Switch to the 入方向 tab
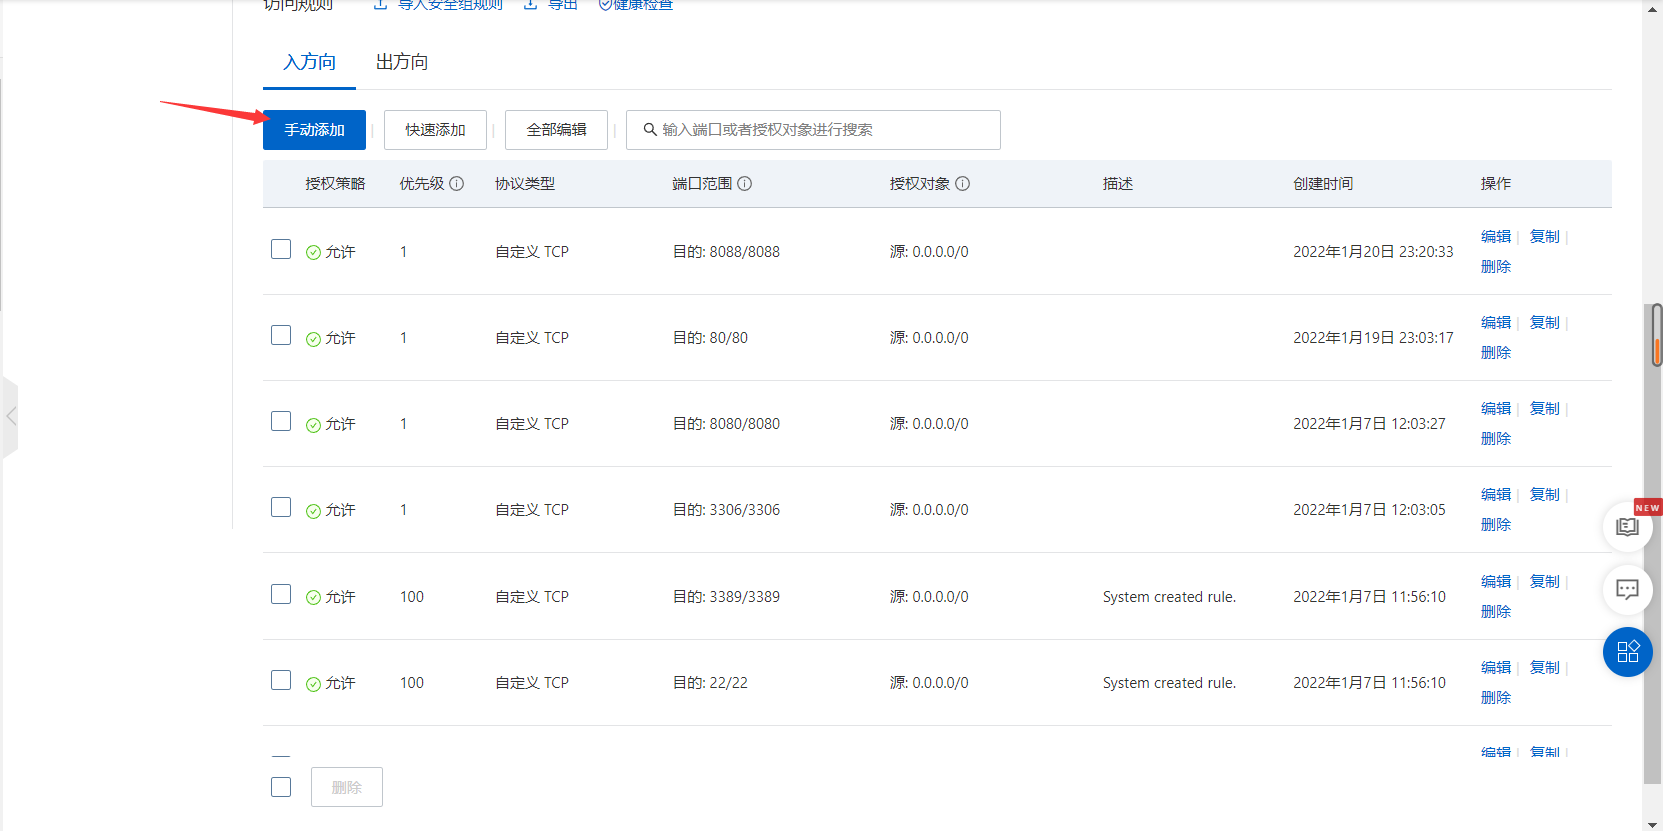Image resolution: width=1663 pixels, height=831 pixels. pyautogui.click(x=309, y=62)
